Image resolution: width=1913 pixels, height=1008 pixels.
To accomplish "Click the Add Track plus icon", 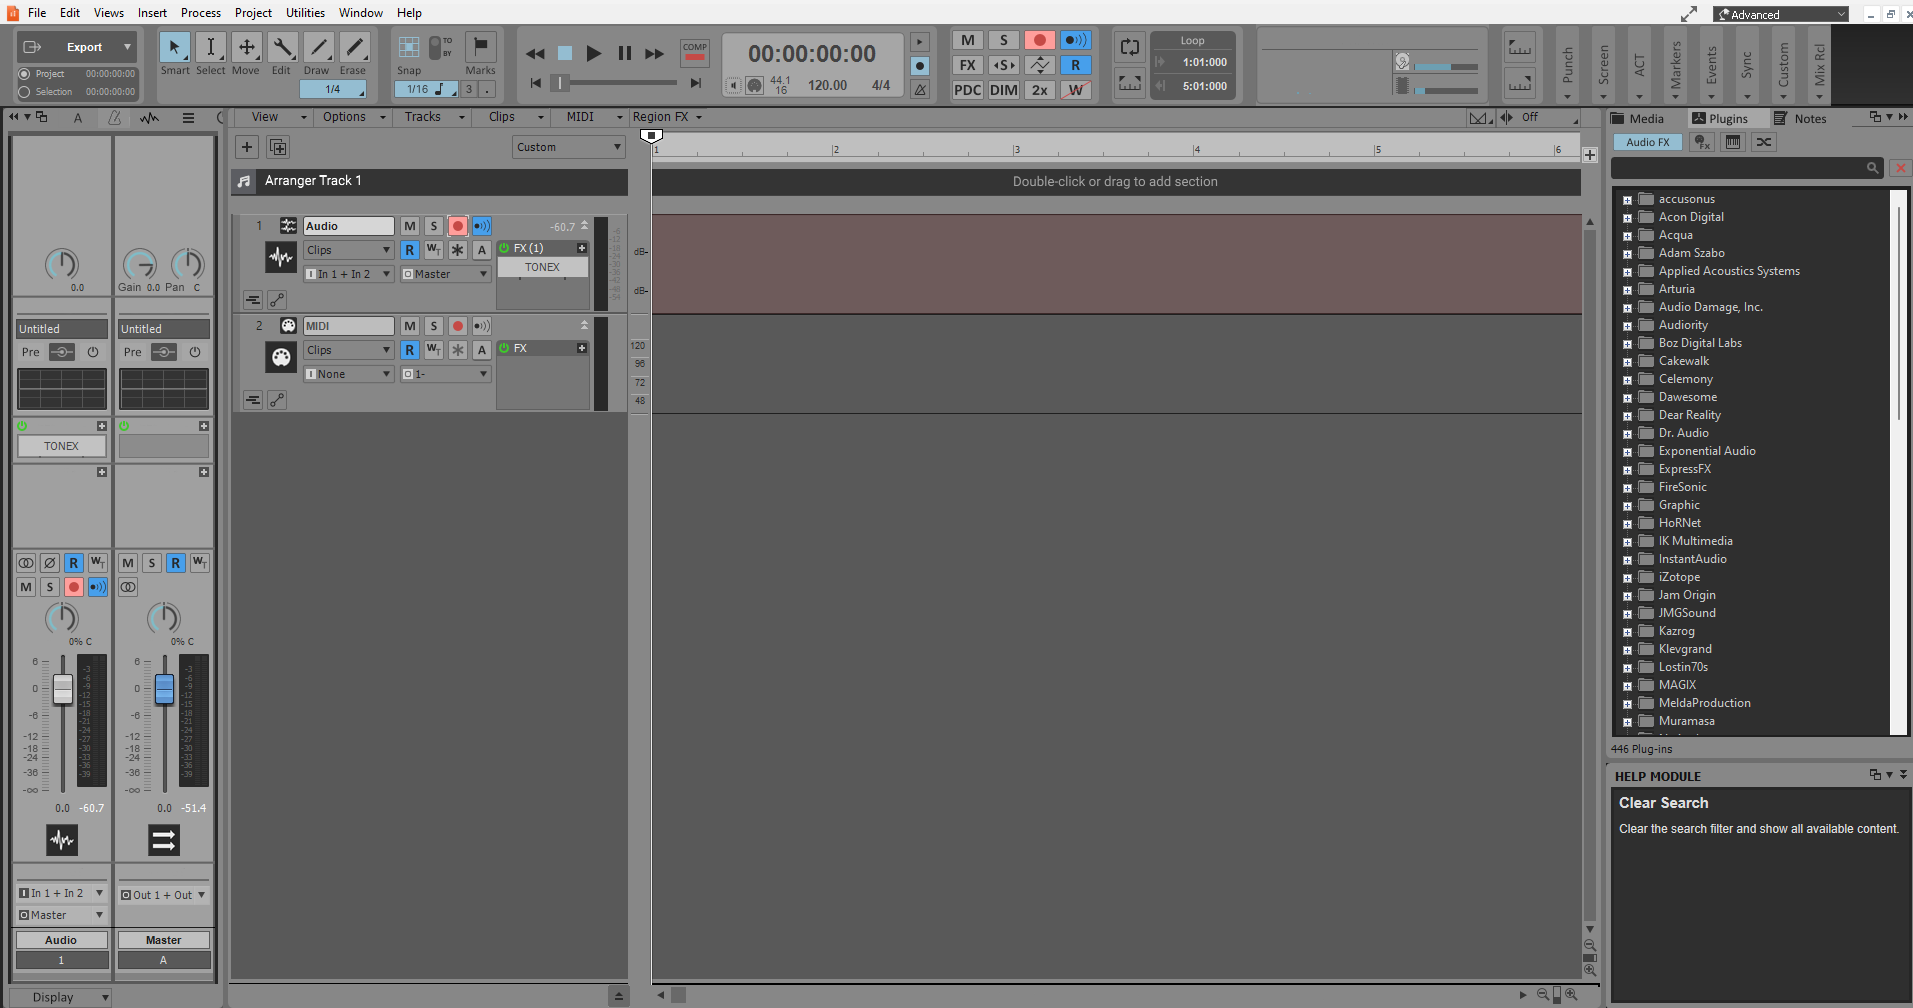I will click(247, 147).
